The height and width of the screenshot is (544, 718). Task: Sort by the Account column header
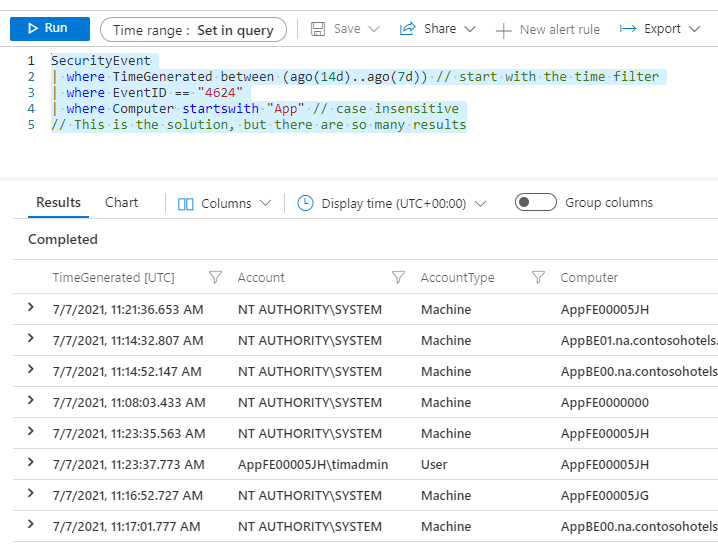pos(261,277)
